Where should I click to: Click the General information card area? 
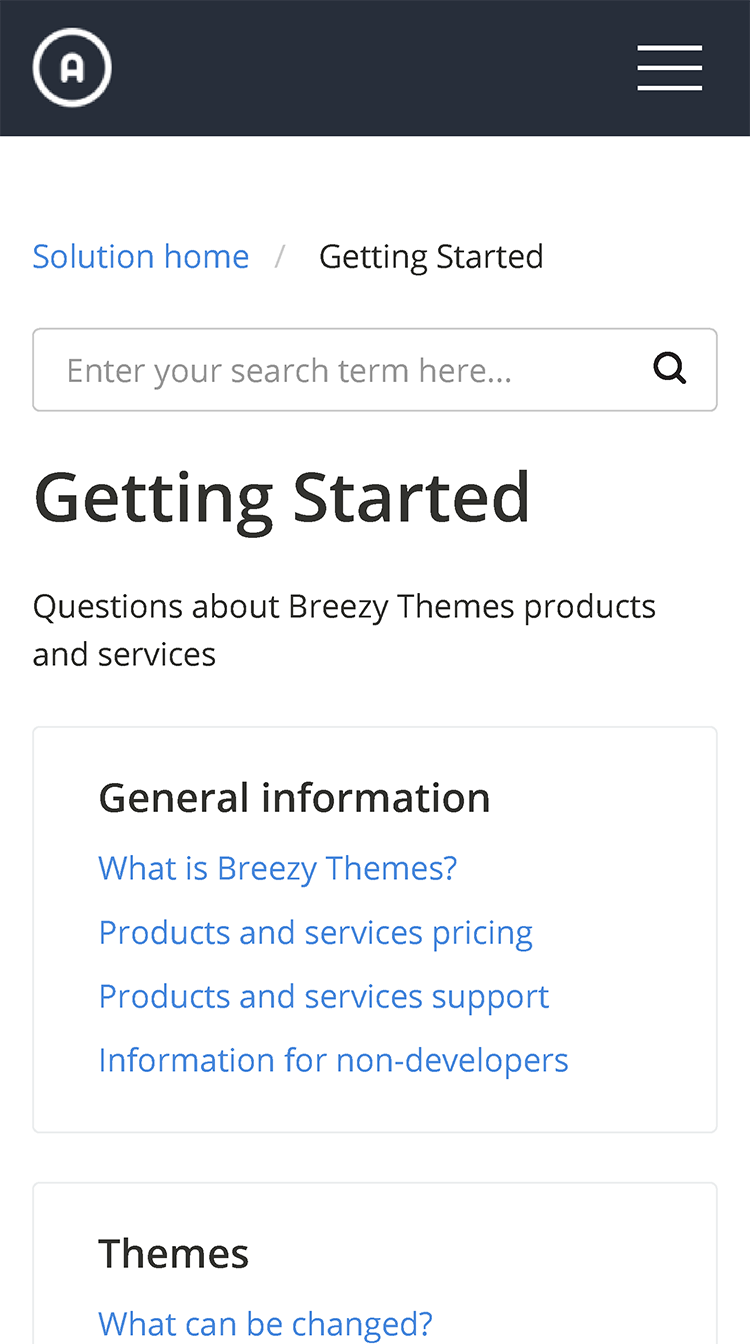(x=375, y=930)
